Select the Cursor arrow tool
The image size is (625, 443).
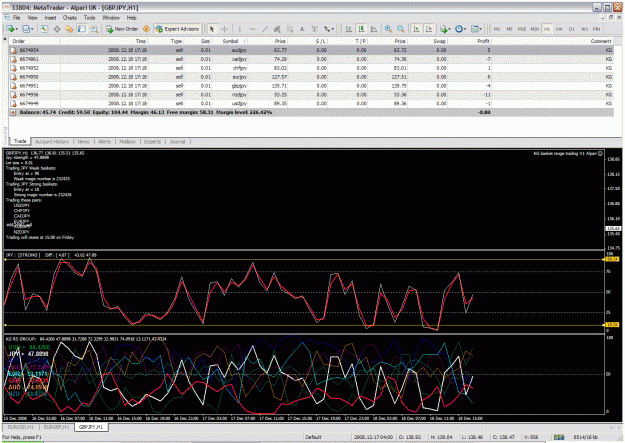pos(212,29)
